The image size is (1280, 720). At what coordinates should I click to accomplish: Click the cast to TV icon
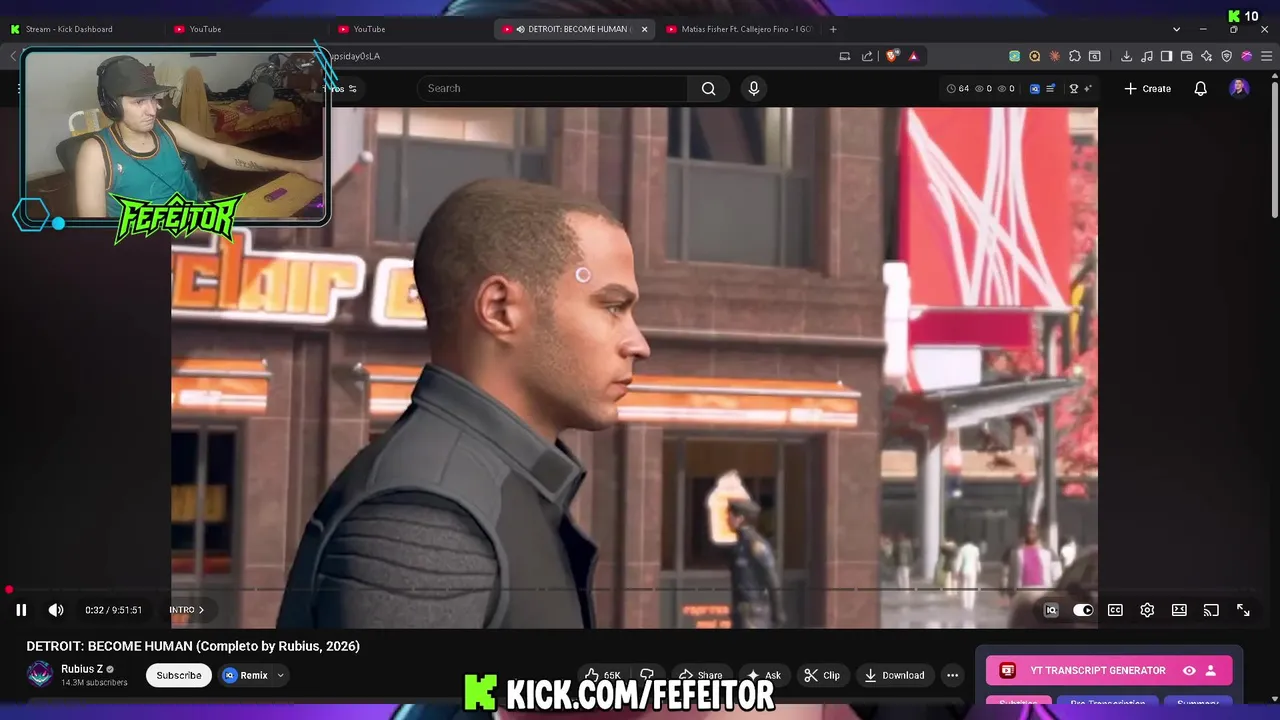pyautogui.click(x=1211, y=610)
